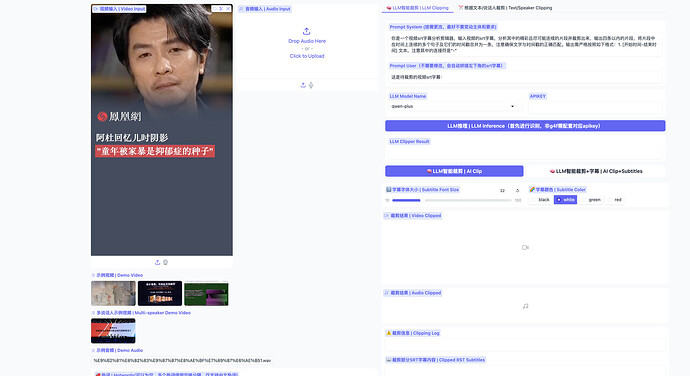Click the AI Clip+Subtitles button
The height and width of the screenshot is (376, 690).
click(596, 171)
